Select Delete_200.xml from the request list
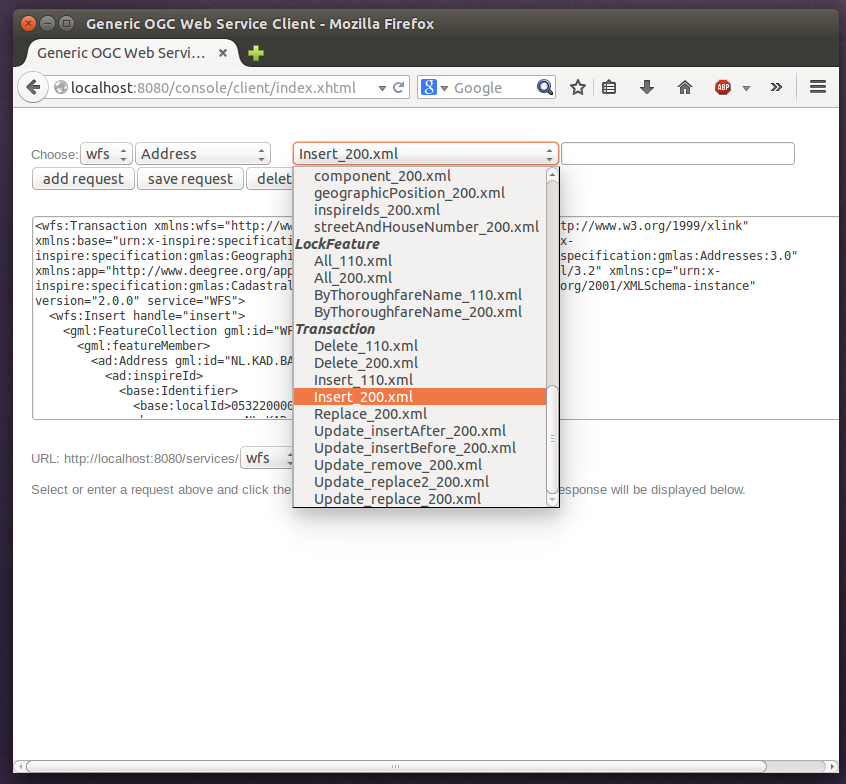 click(366, 362)
